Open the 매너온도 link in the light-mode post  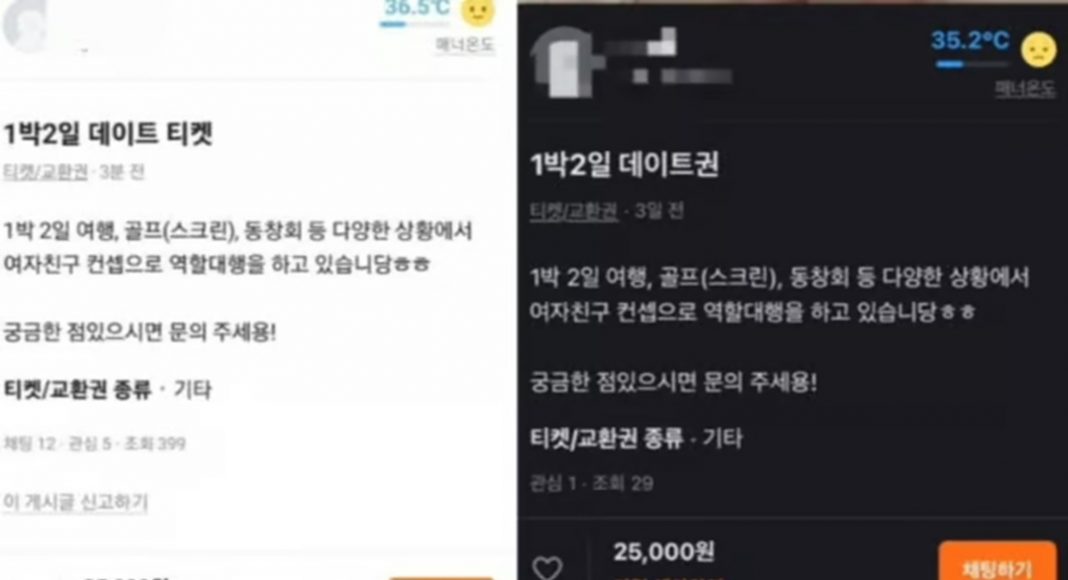[465, 44]
